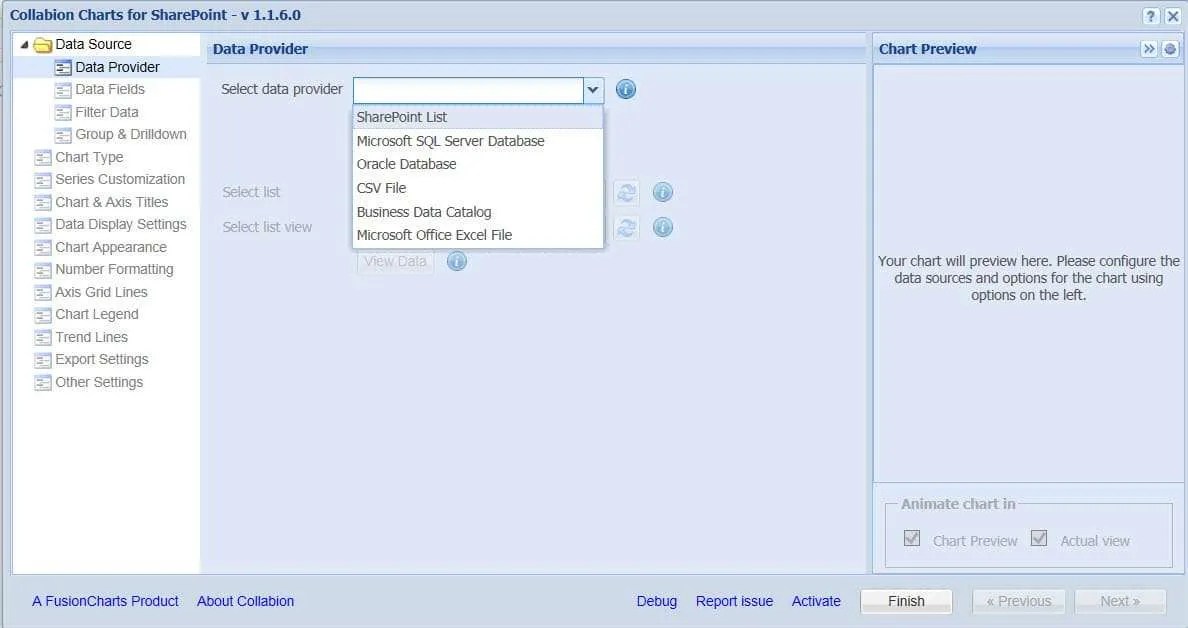
Task: Select the Series Customization tree item label
Action: coord(120,180)
